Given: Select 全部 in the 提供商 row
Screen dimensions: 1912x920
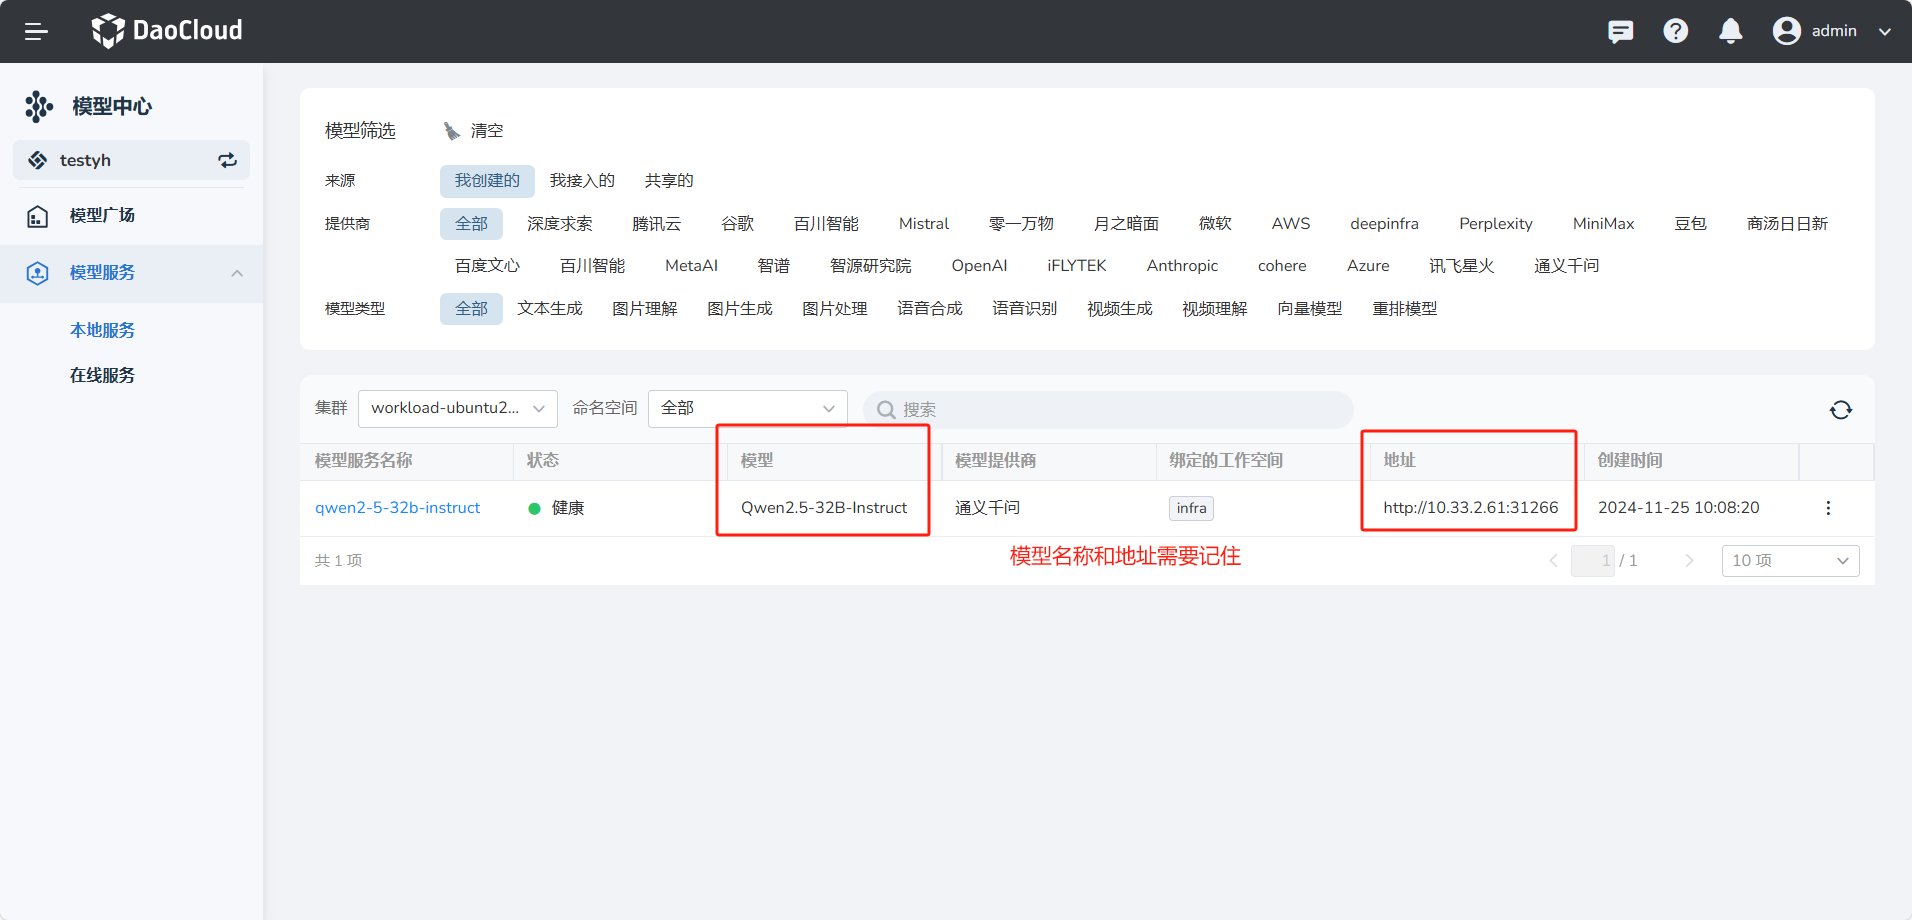Looking at the screenshot, I should [x=471, y=224].
